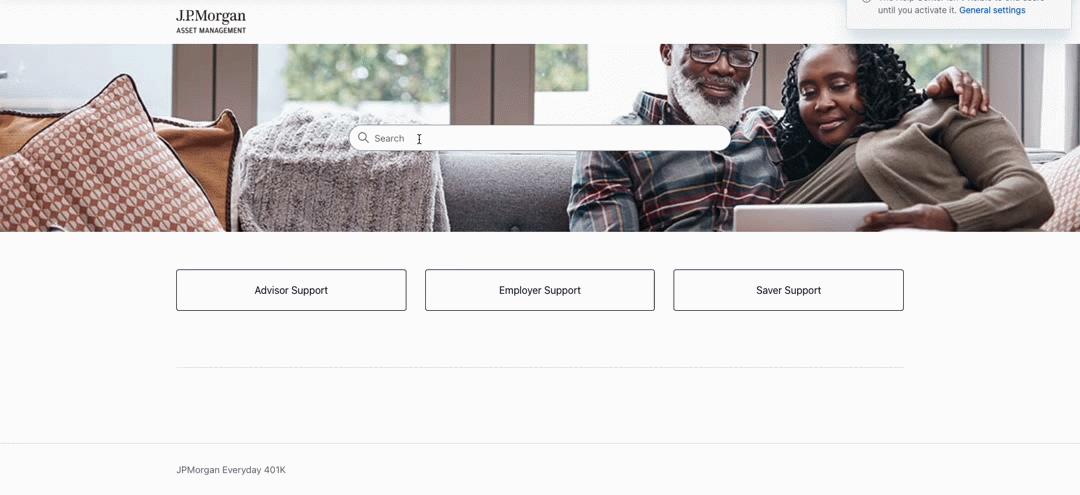Focus the Search input field
This screenshot has width=1080, height=495.
coord(539,138)
